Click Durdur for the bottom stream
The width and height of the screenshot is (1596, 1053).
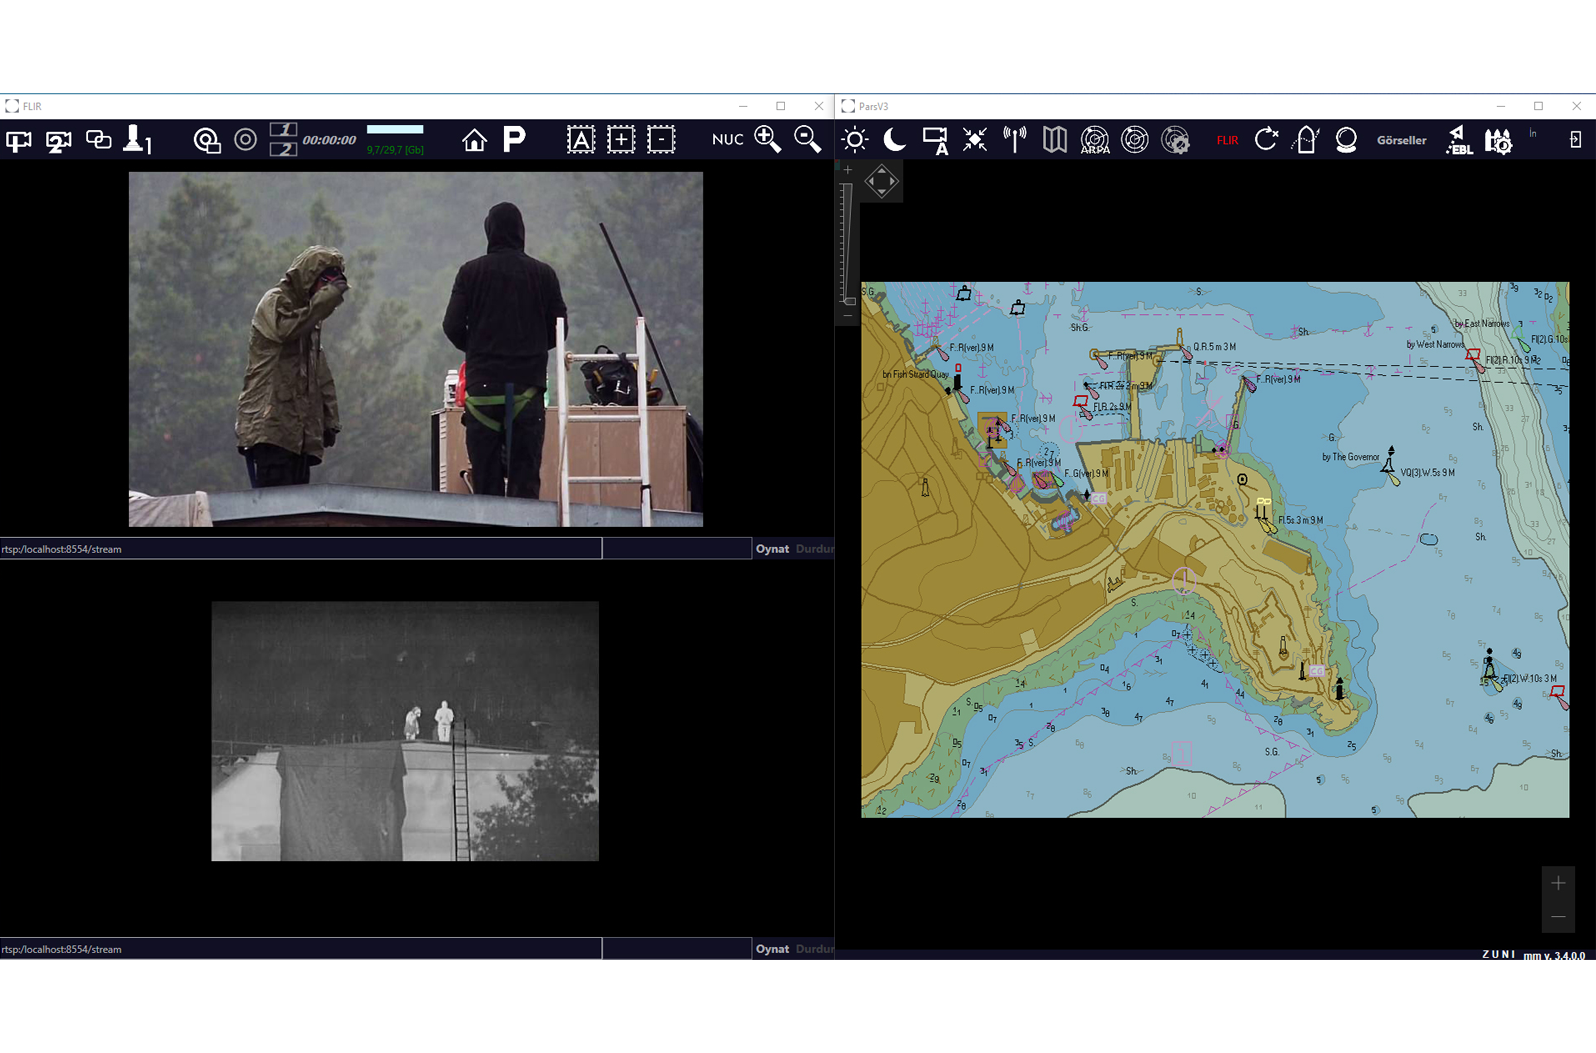pyautogui.click(x=814, y=949)
